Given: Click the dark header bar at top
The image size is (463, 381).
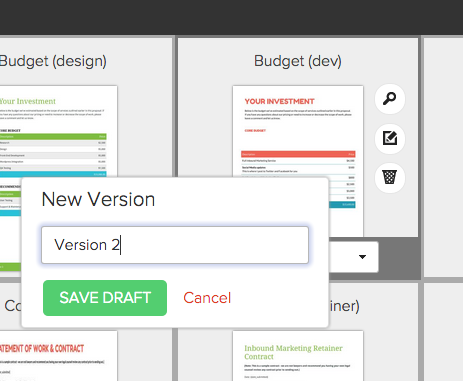Looking at the screenshot, I should (x=231, y=17).
